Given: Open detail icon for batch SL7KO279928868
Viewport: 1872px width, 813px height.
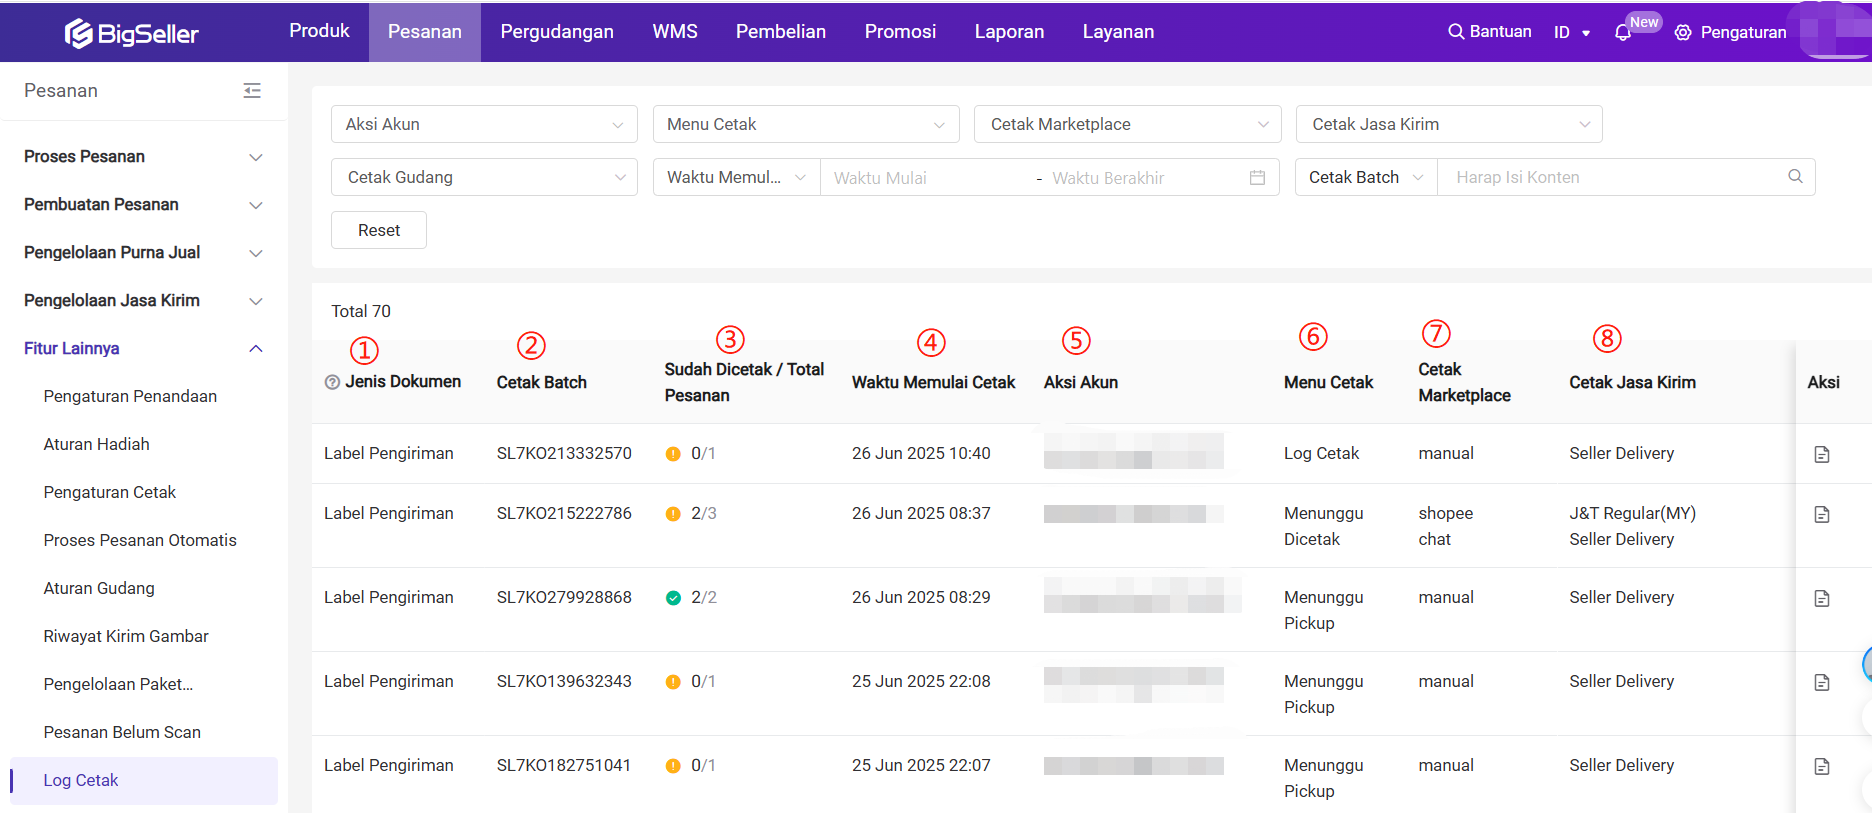Looking at the screenshot, I should [x=1822, y=598].
